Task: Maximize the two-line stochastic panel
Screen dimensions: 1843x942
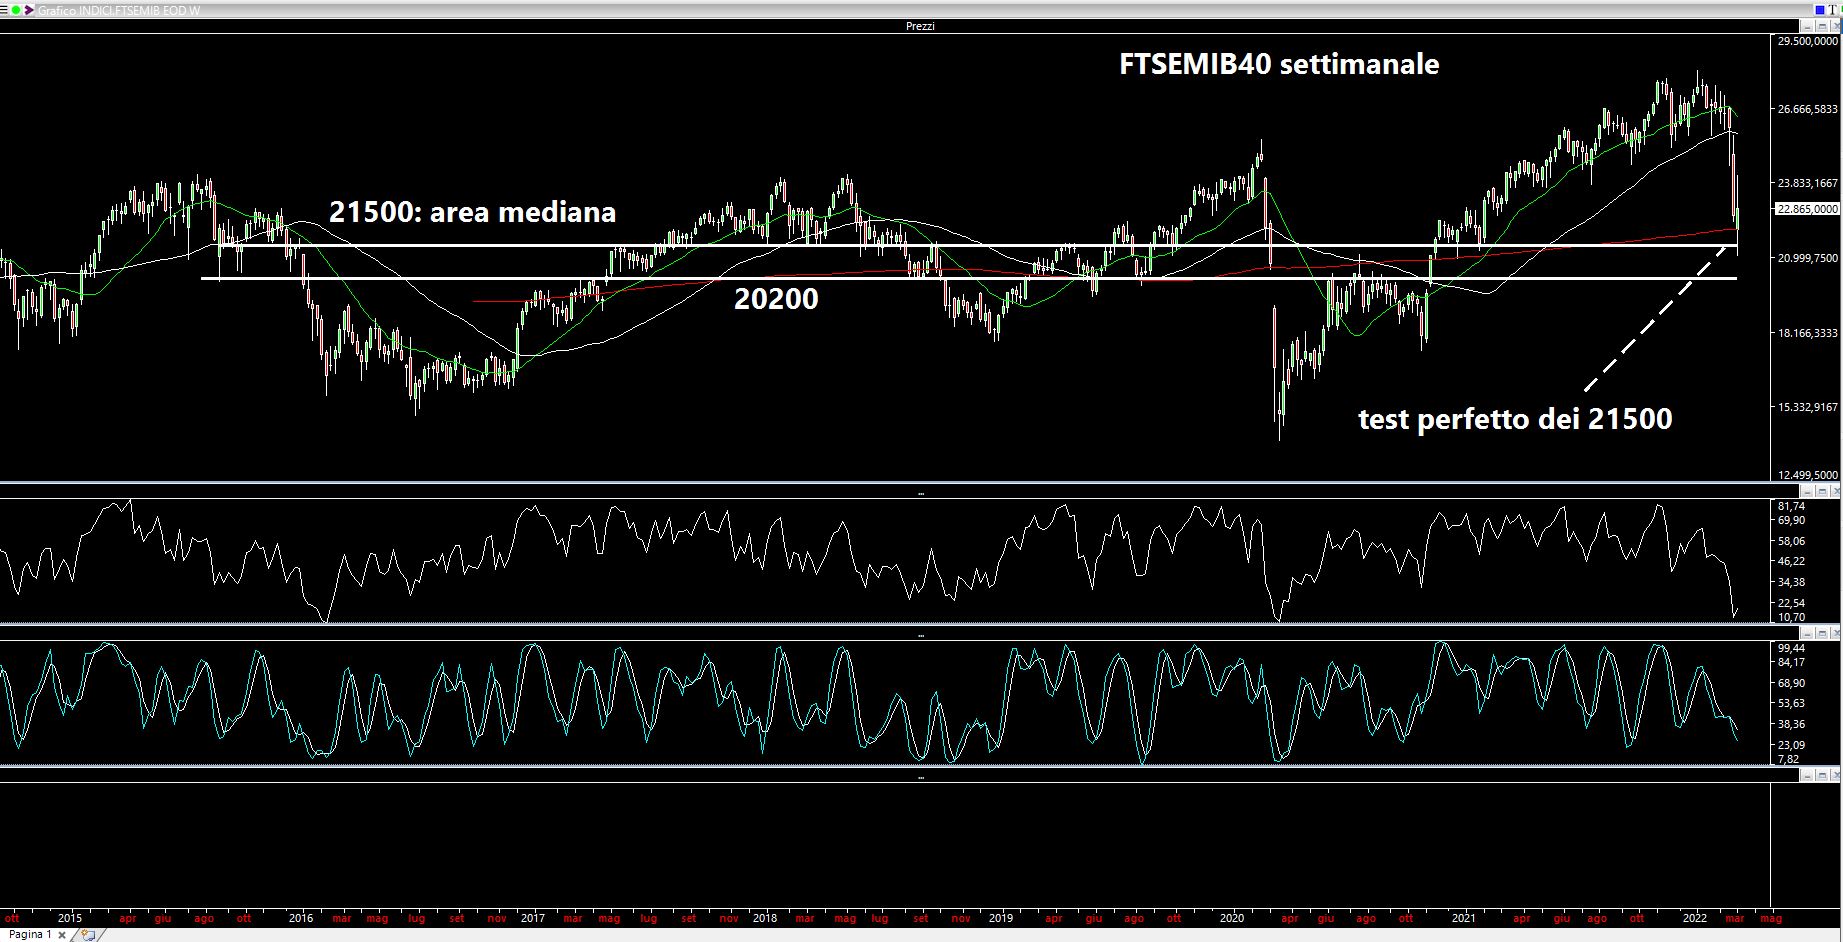Action: click(1822, 634)
